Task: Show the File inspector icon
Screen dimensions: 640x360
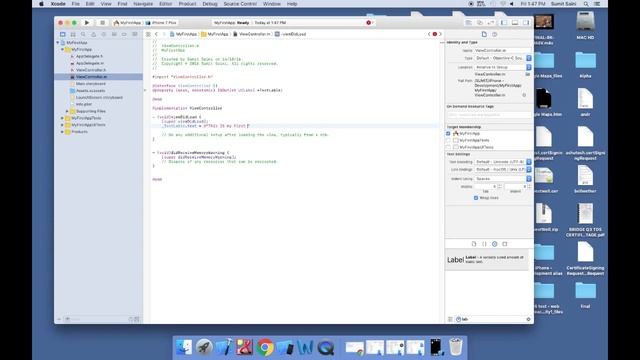Action: [484, 34]
